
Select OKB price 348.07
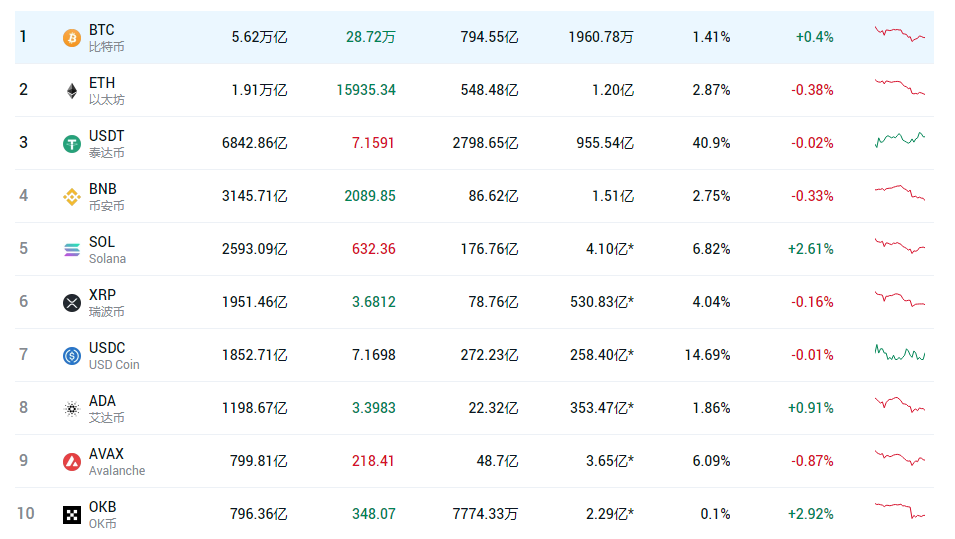(373, 514)
